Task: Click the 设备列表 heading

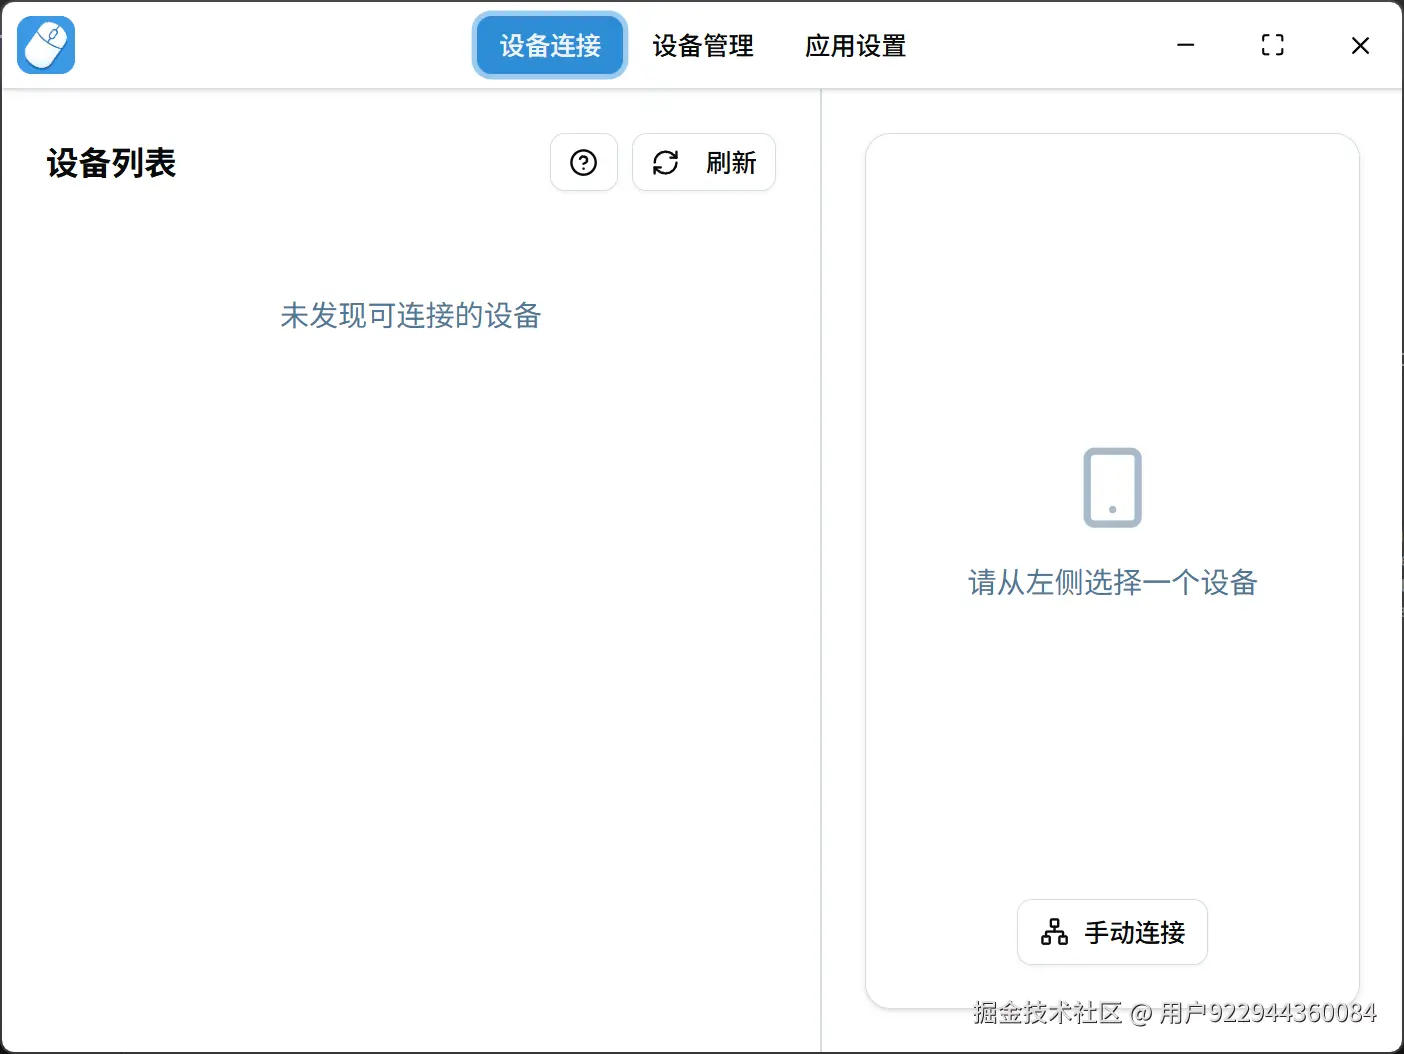Action: 111,163
